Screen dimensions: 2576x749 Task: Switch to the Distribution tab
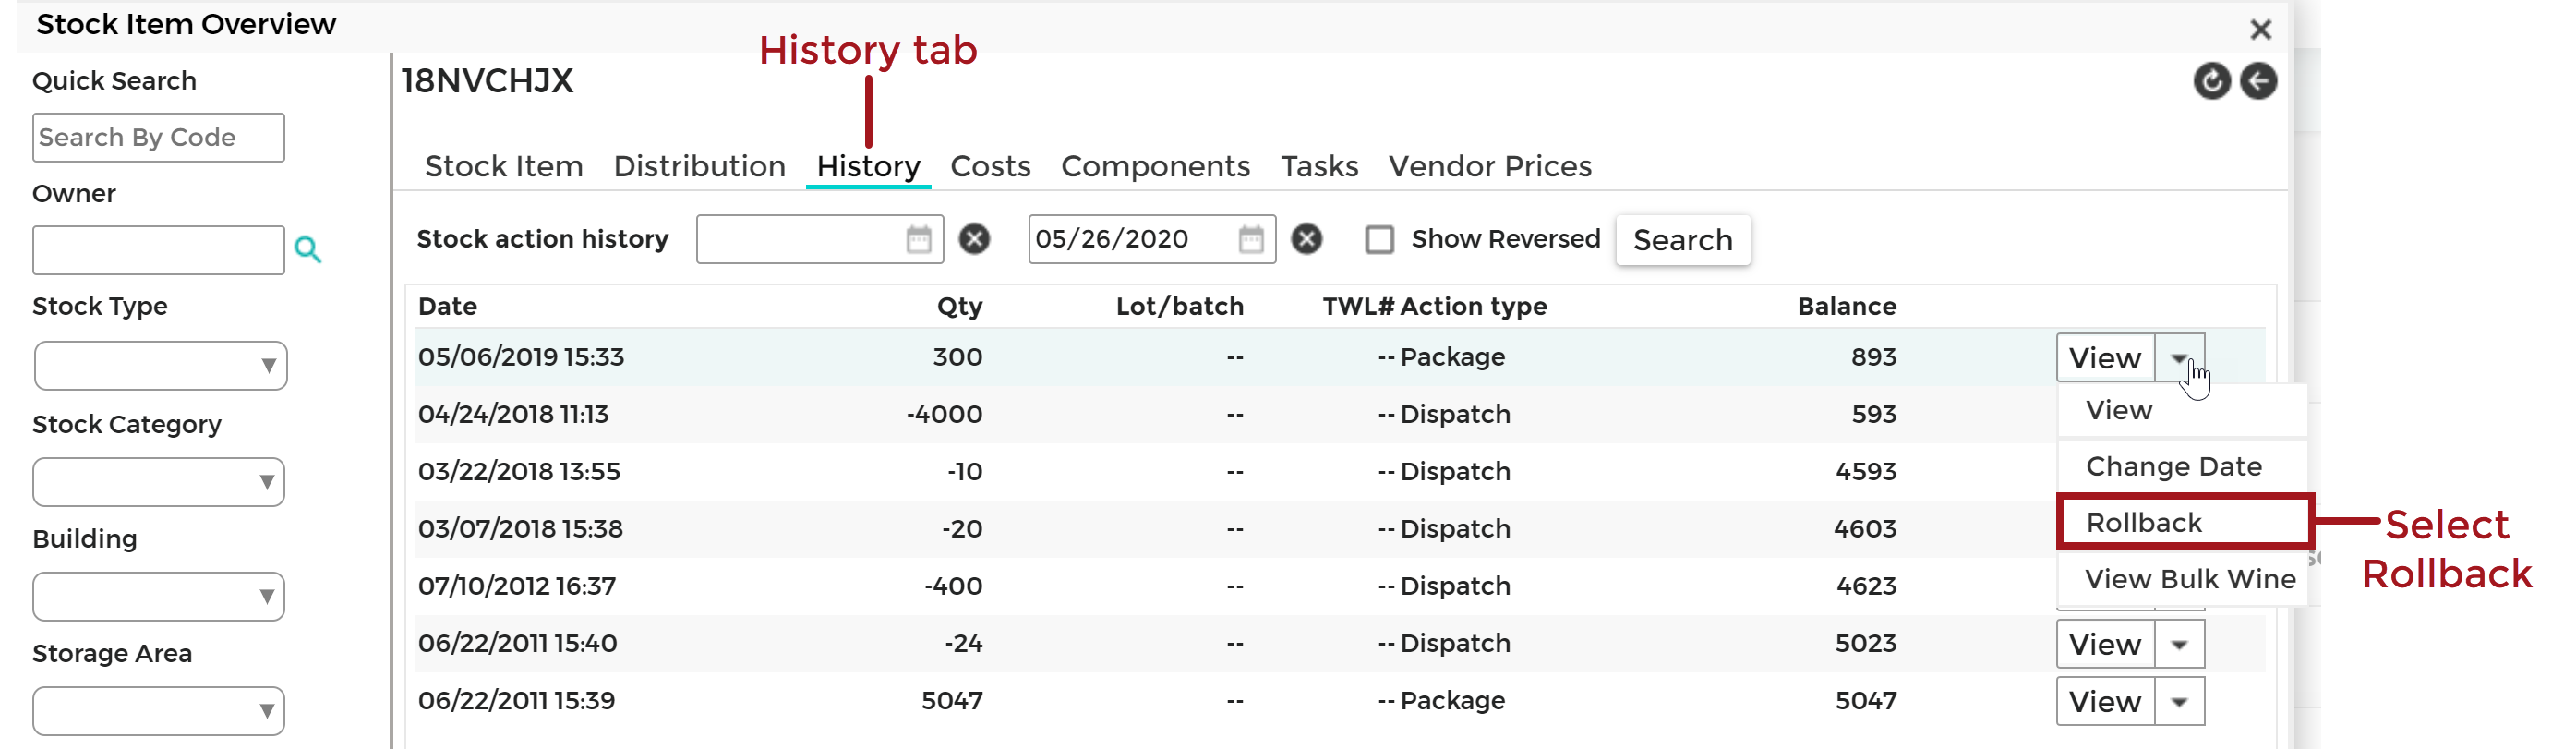pos(699,166)
